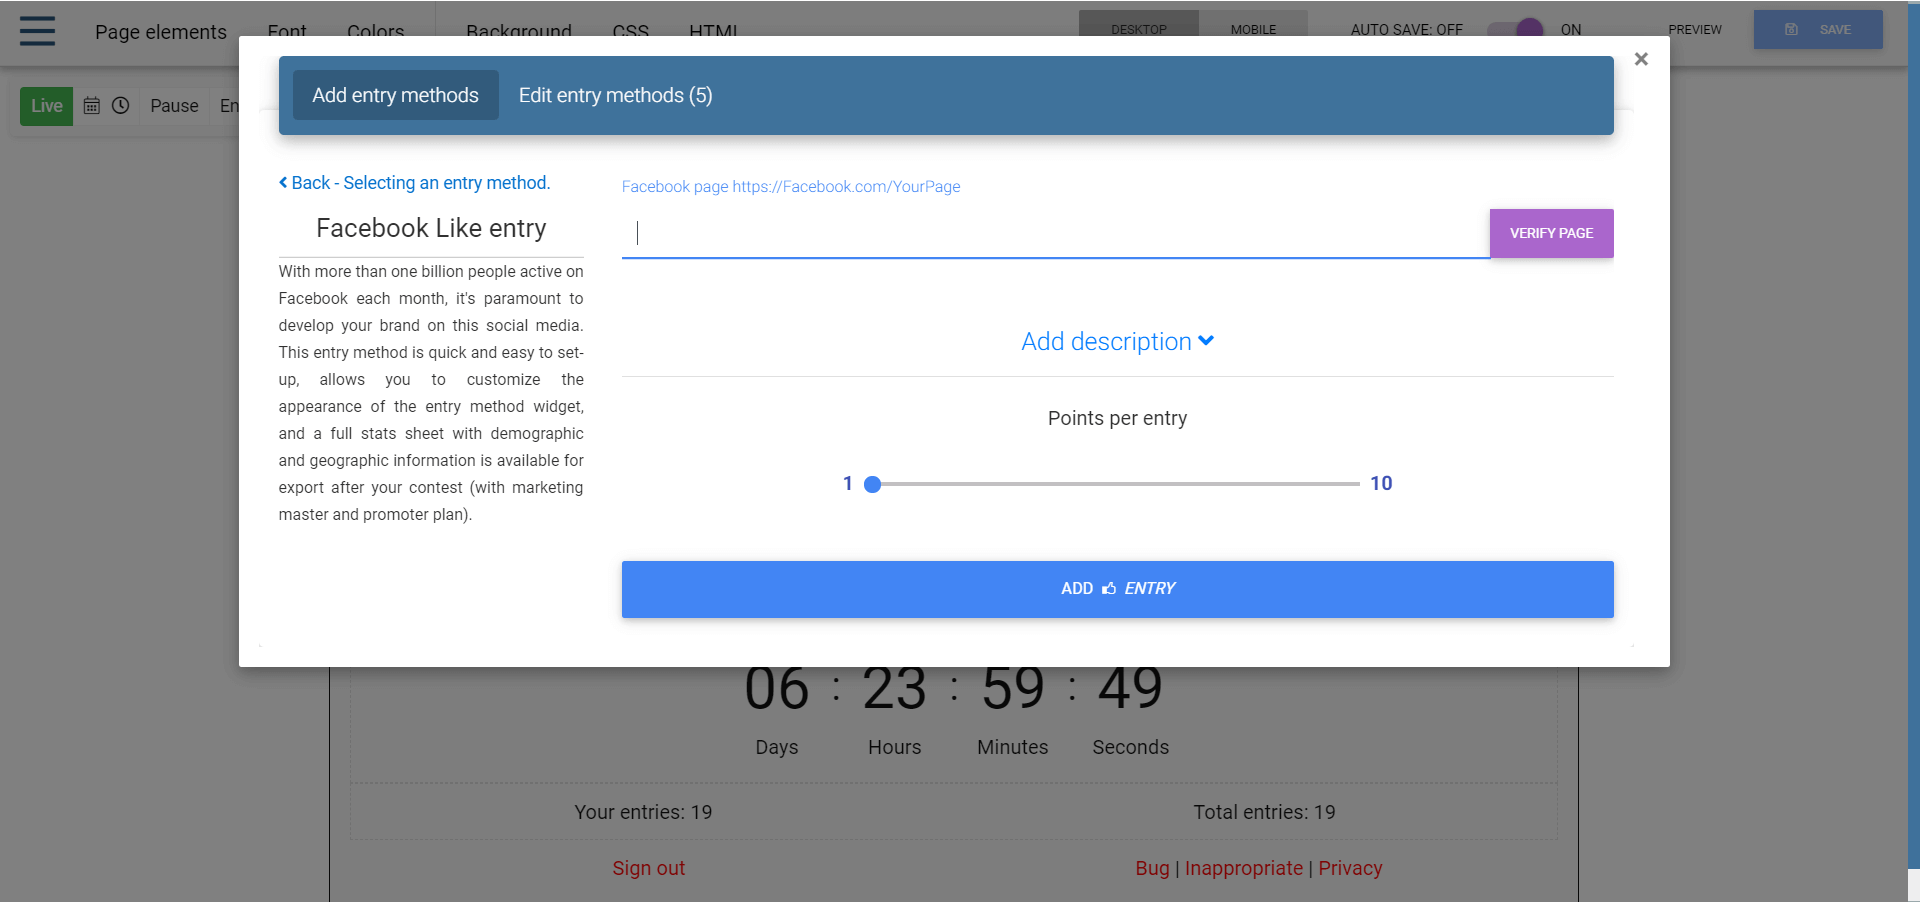The width and height of the screenshot is (1920, 902).
Task: Select the Desktop view tab
Action: tap(1138, 29)
